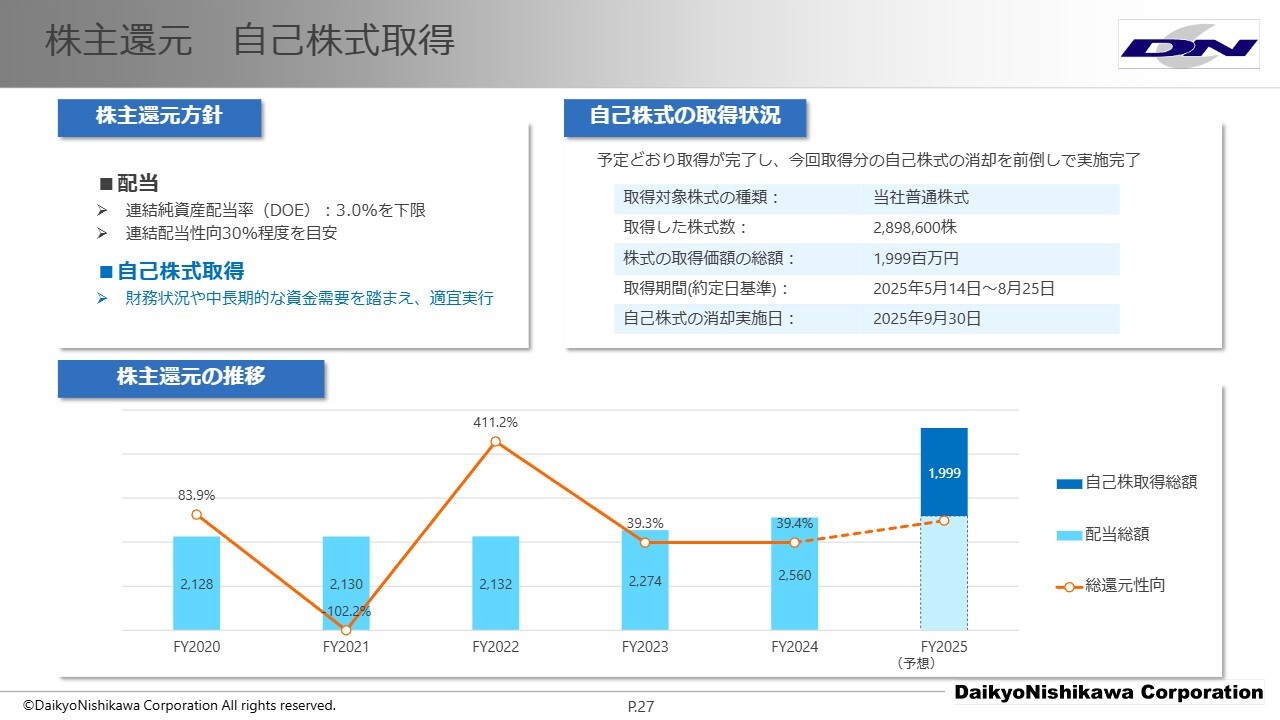
Task: Select the 411.2% data point on the line
Action: tap(495, 441)
